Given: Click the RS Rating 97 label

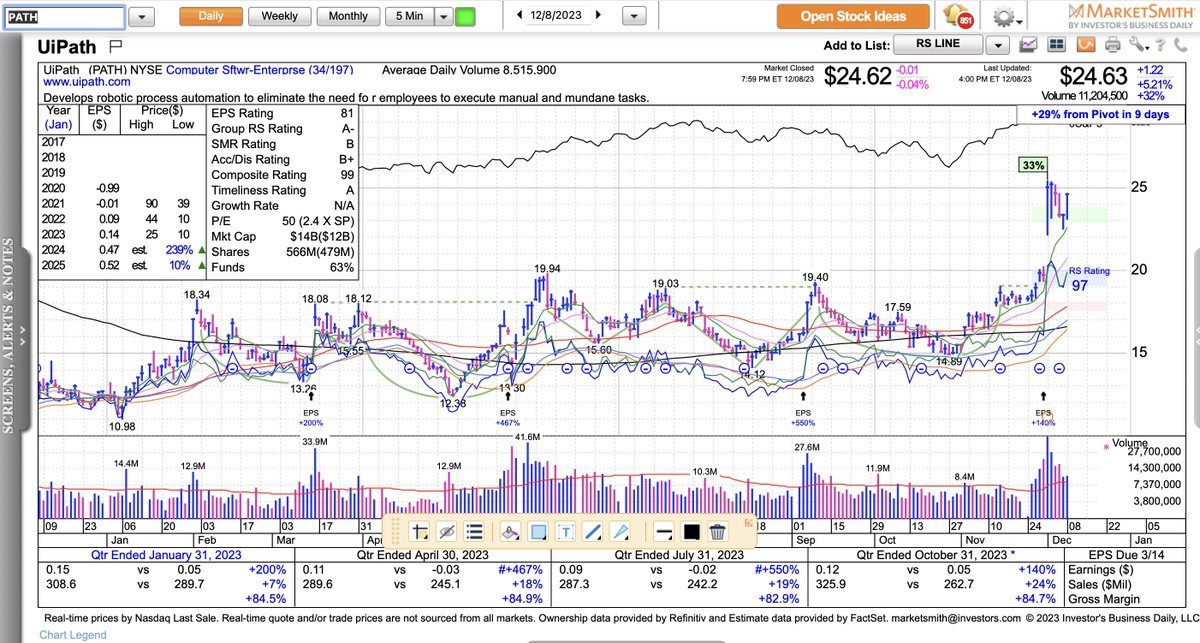Looking at the screenshot, I should (x=1090, y=279).
